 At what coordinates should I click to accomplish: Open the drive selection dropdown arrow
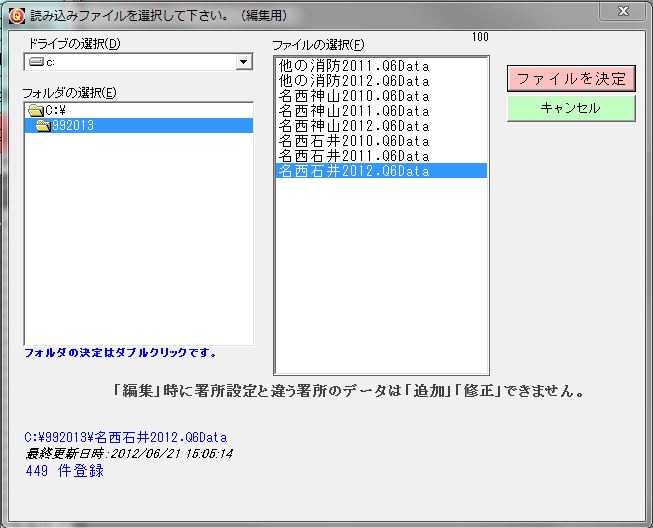(x=243, y=62)
